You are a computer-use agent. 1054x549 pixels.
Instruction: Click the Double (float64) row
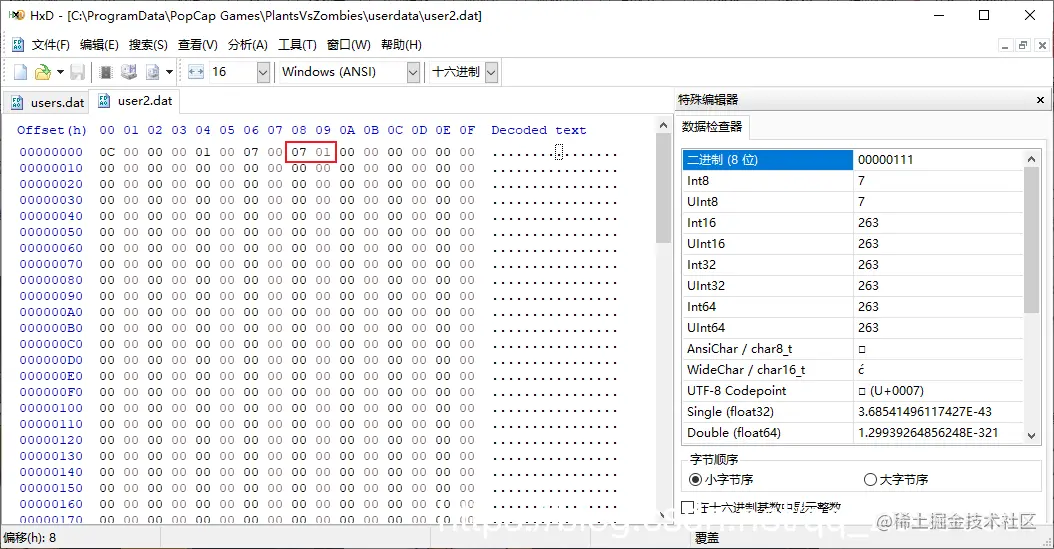852,433
